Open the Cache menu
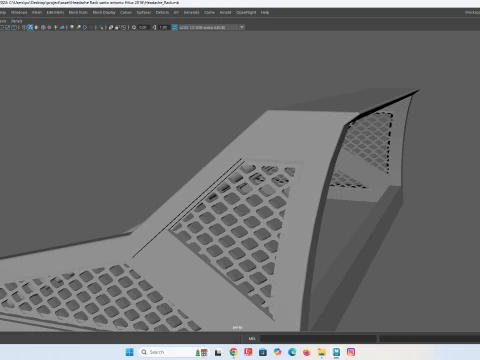This screenshot has height=360, width=480. (209, 12)
